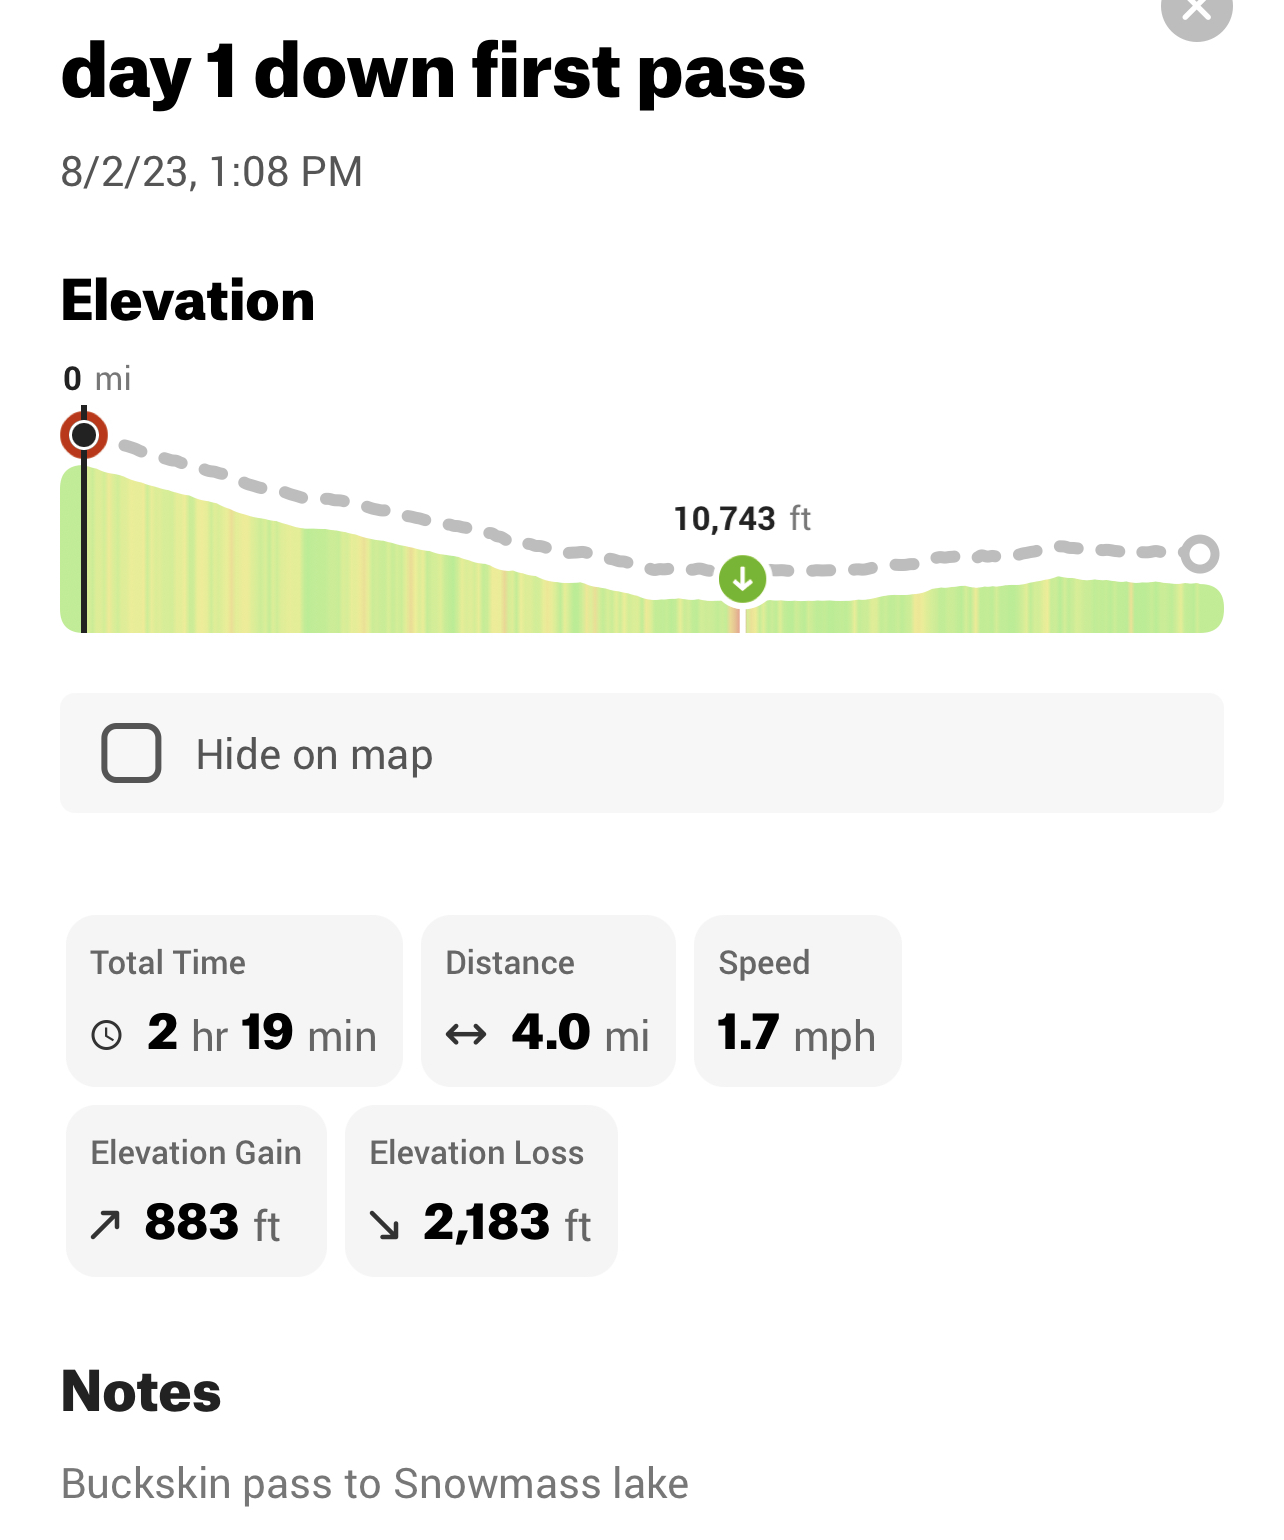Click the Hide on map label
The image size is (1284, 1540).
314,755
